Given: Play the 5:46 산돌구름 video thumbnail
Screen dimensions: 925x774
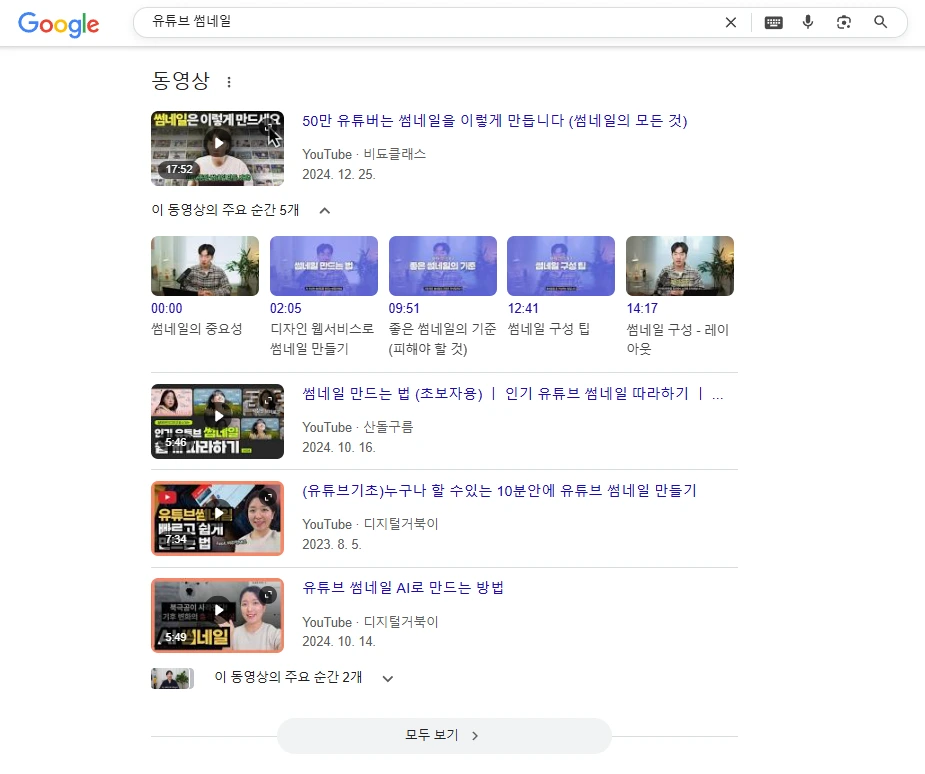Looking at the screenshot, I should (x=217, y=421).
